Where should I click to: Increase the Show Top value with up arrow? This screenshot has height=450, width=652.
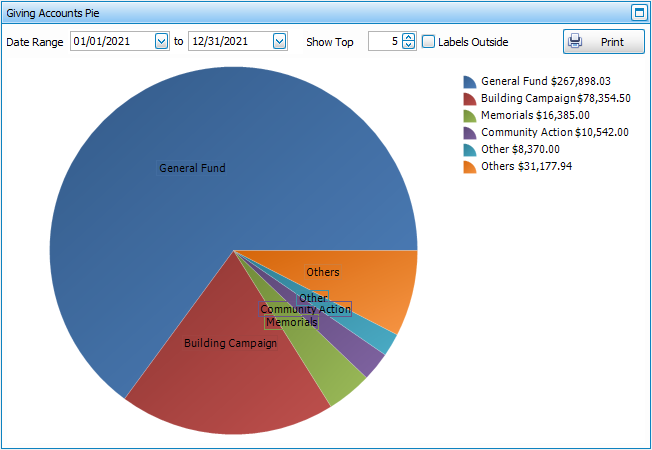408,37
